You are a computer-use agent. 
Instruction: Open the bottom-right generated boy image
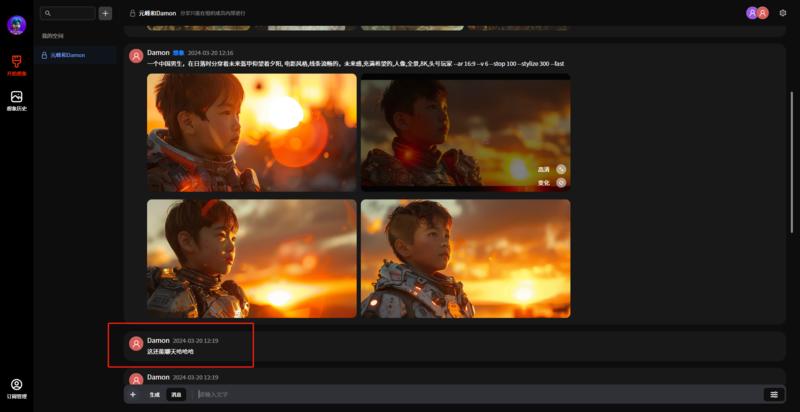465,258
